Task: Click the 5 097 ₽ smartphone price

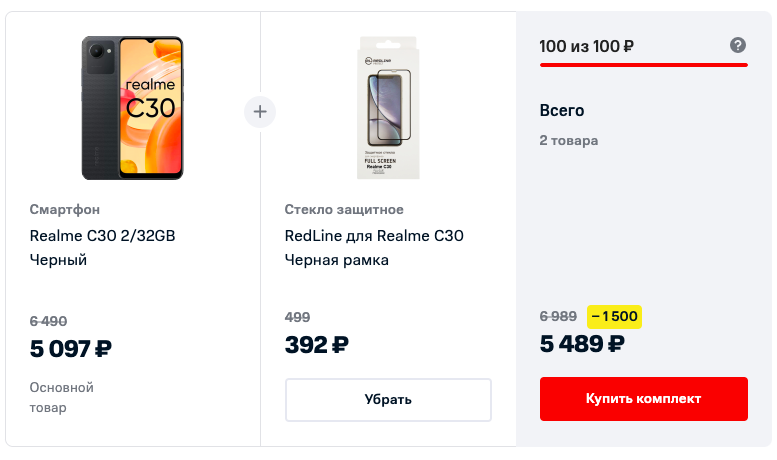Action: 71,349
